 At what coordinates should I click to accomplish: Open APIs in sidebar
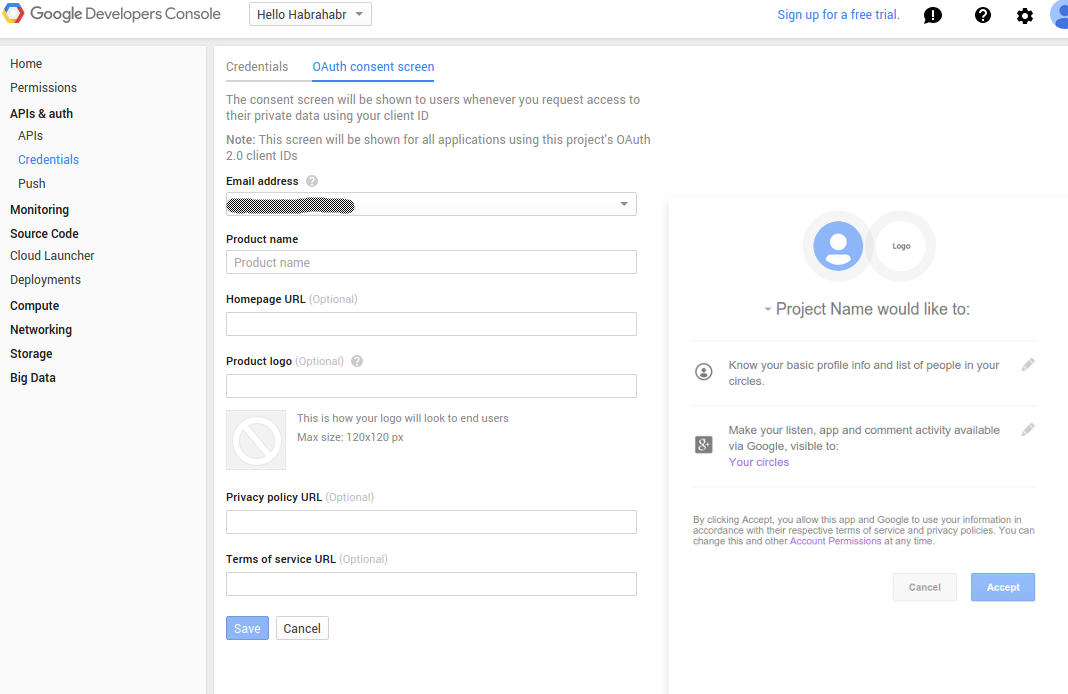click(x=31, y=136)
